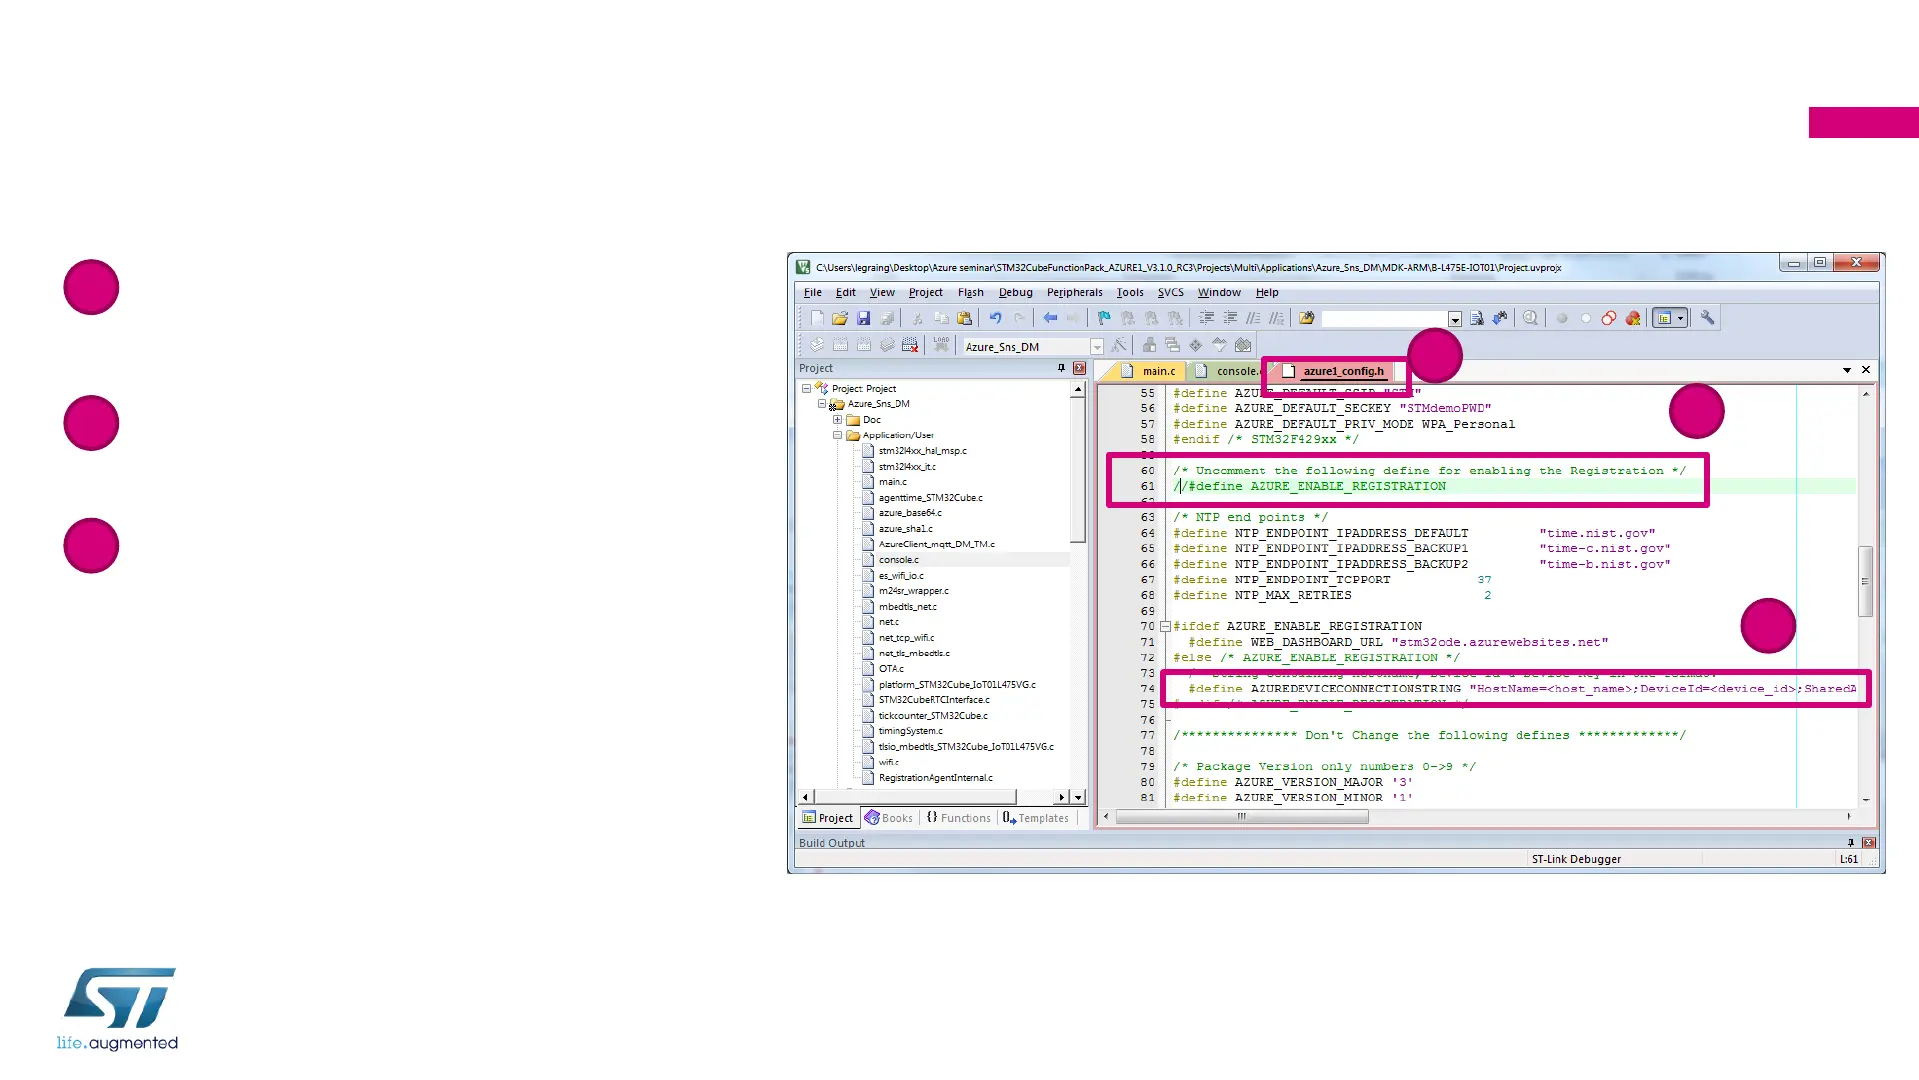Select console.c in the project tree
The height and width of the screenshot is (1080, 1919).
[x=898, y=560]
